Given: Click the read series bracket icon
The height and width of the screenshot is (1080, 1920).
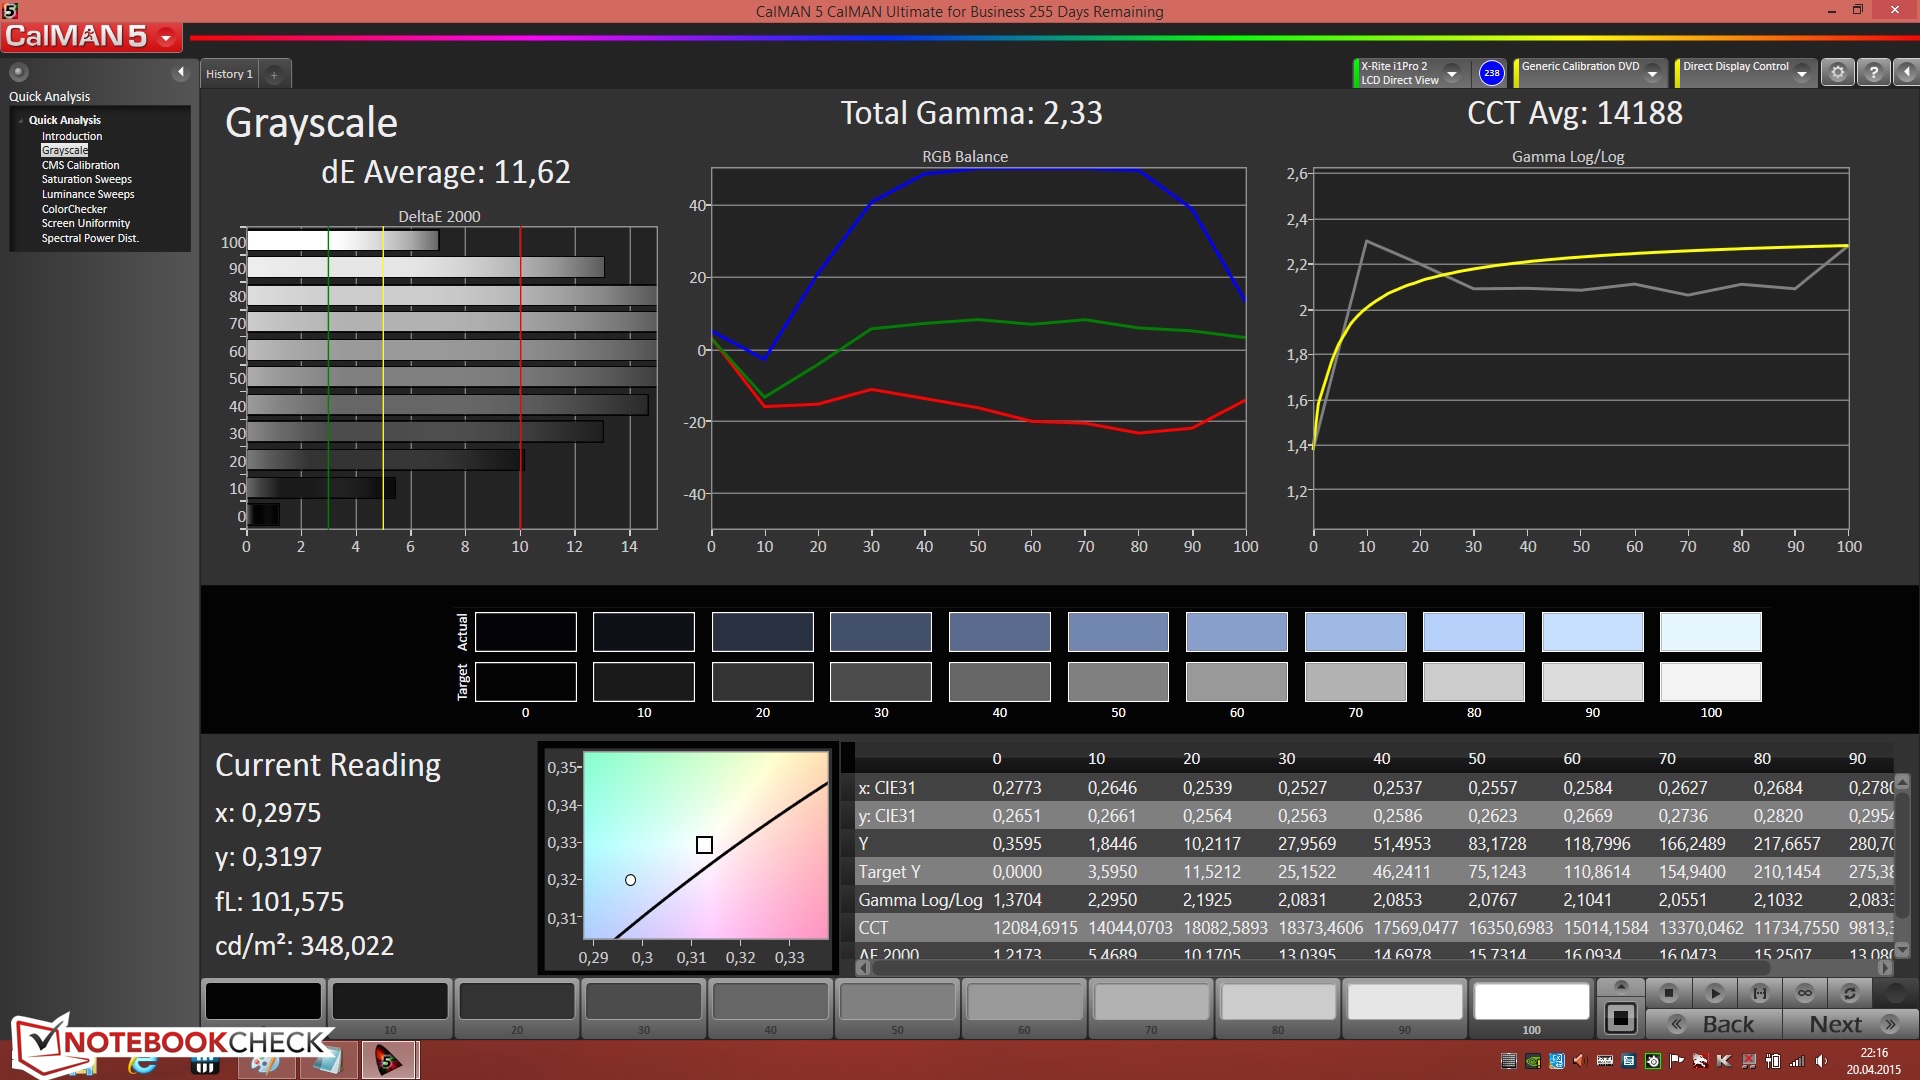Looking at the screenshot, I should click(x=1760, y=993).
